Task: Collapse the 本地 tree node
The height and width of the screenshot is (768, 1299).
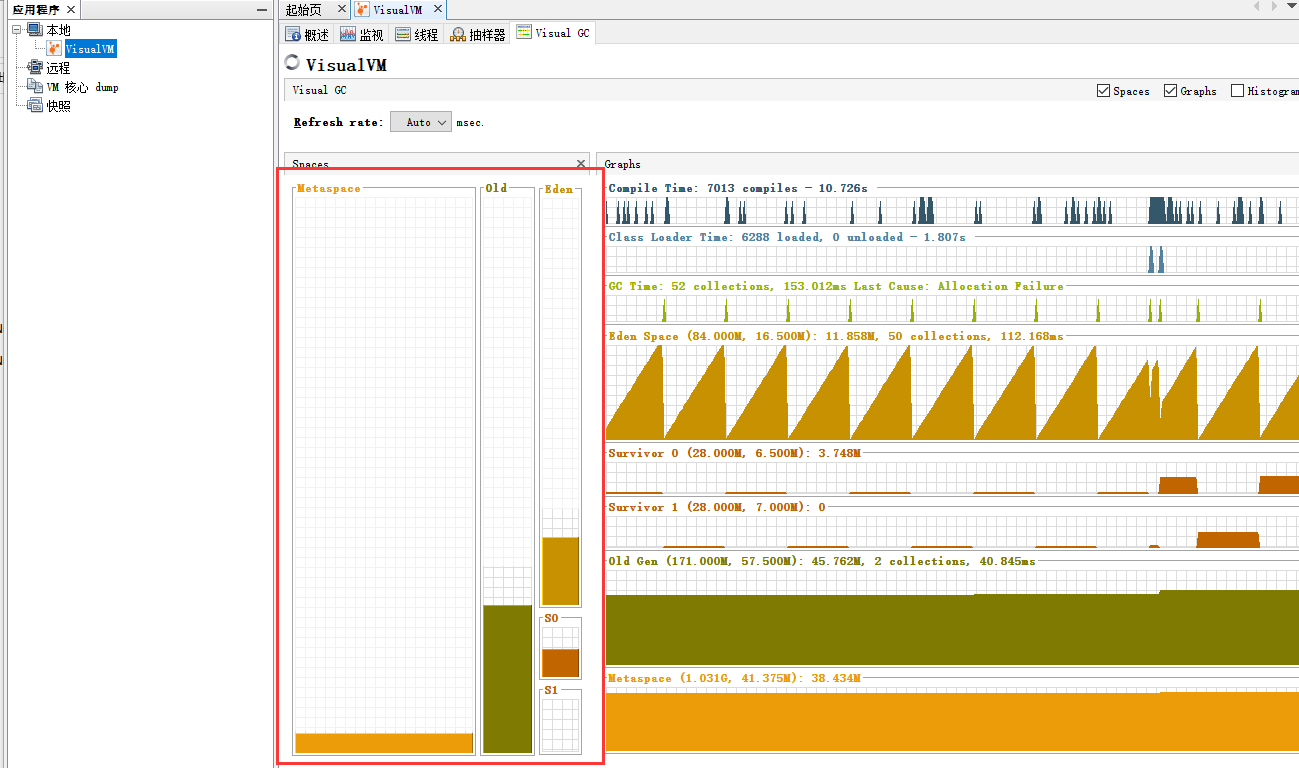Action: (x=17, y=30)
